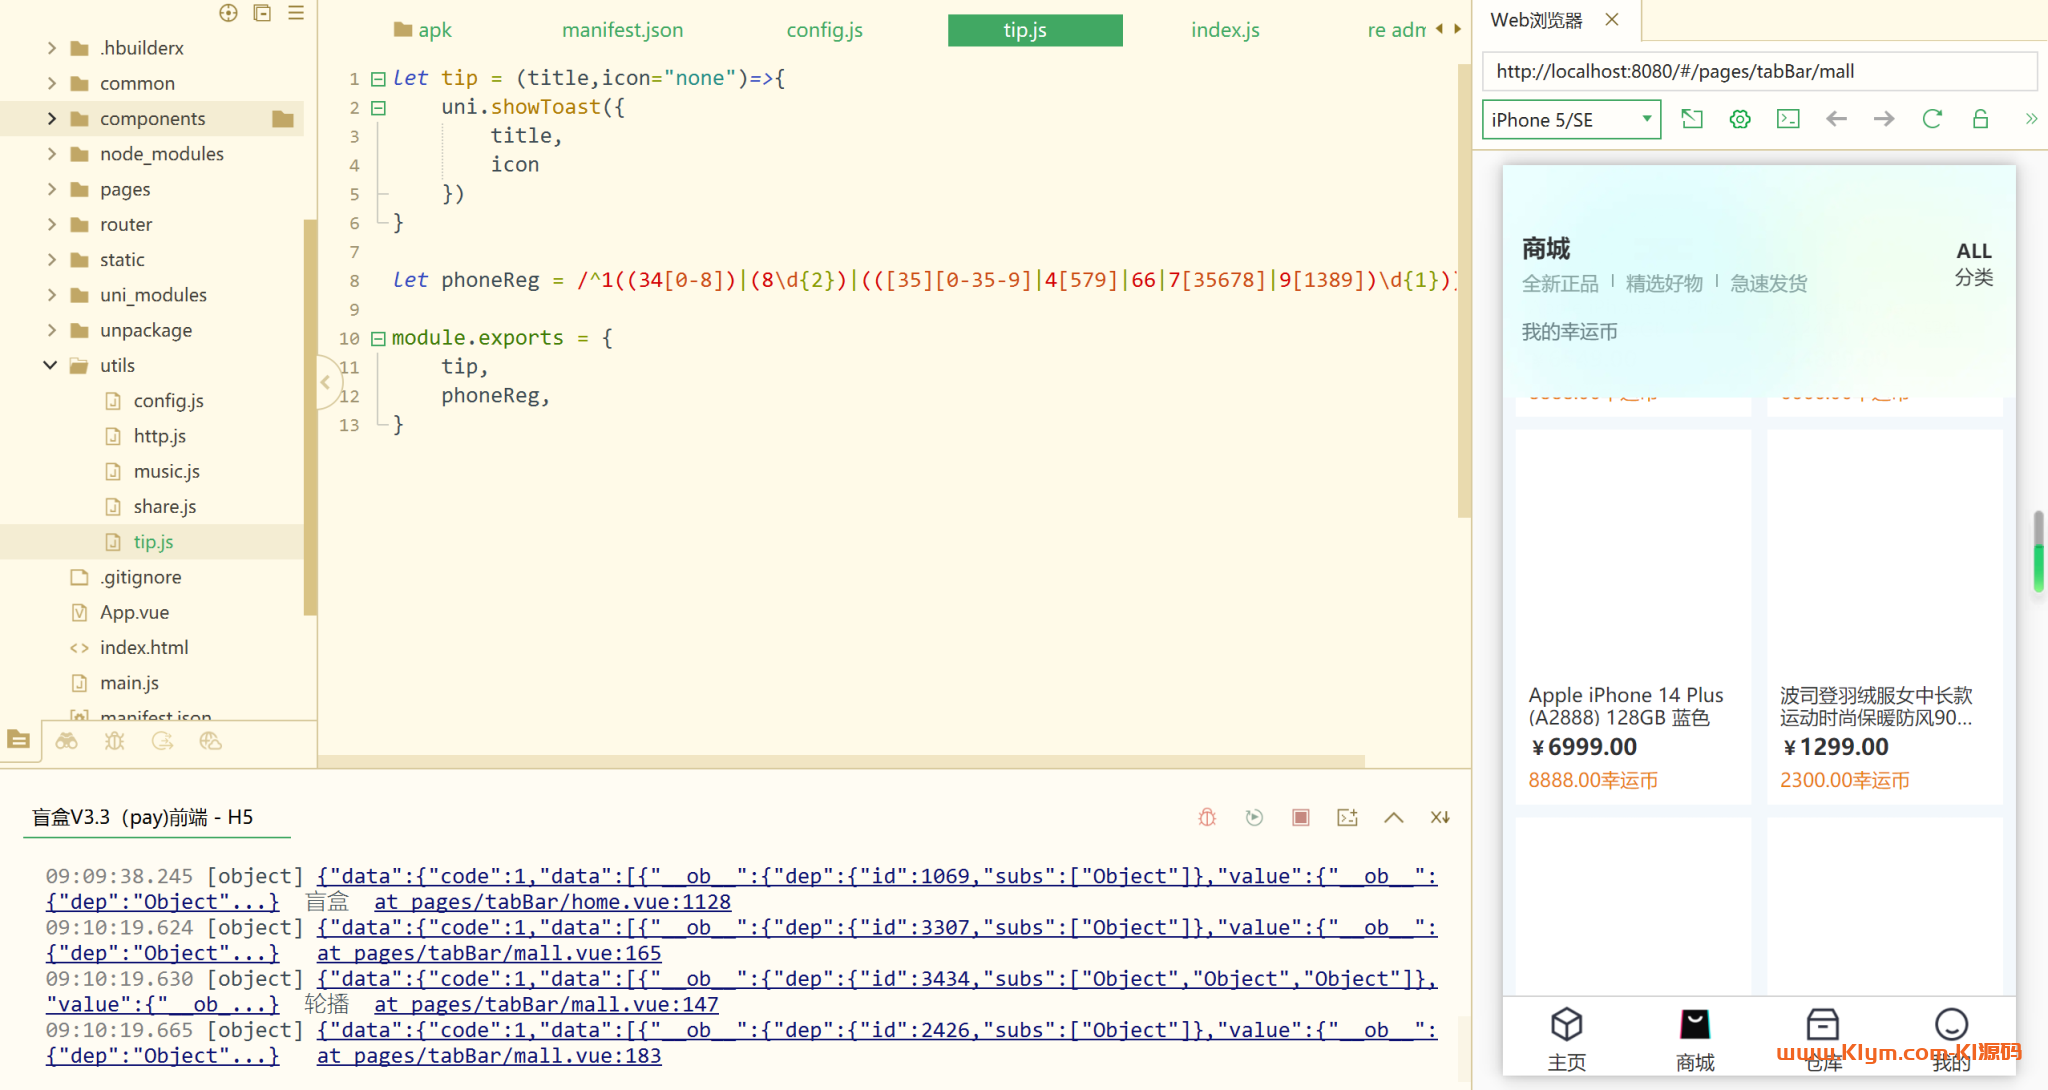The image size is (2048, 1090).
Task: Fold the module.exports block at line 10
Action: [378, 338]
